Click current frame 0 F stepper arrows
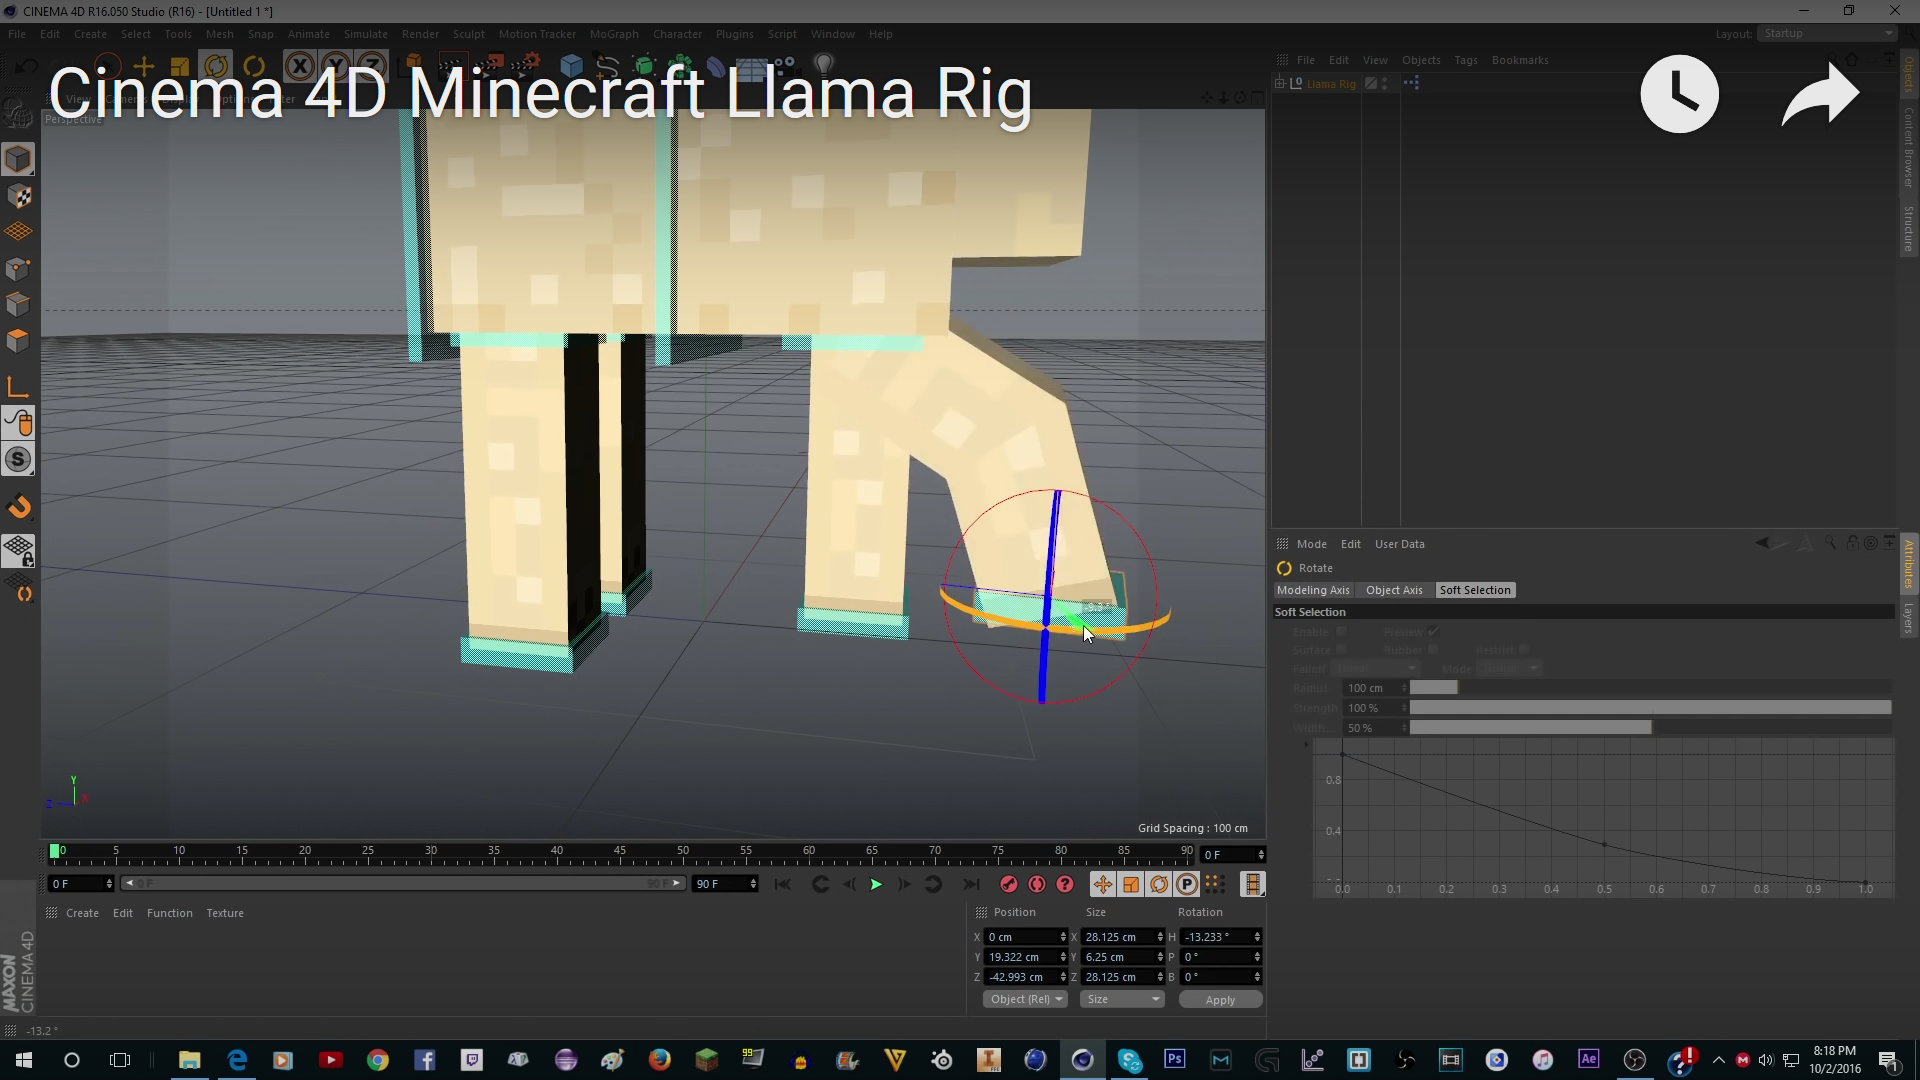Image resolution: width=1920 pixels, height=1080 pixels. (x=109, y=884)
